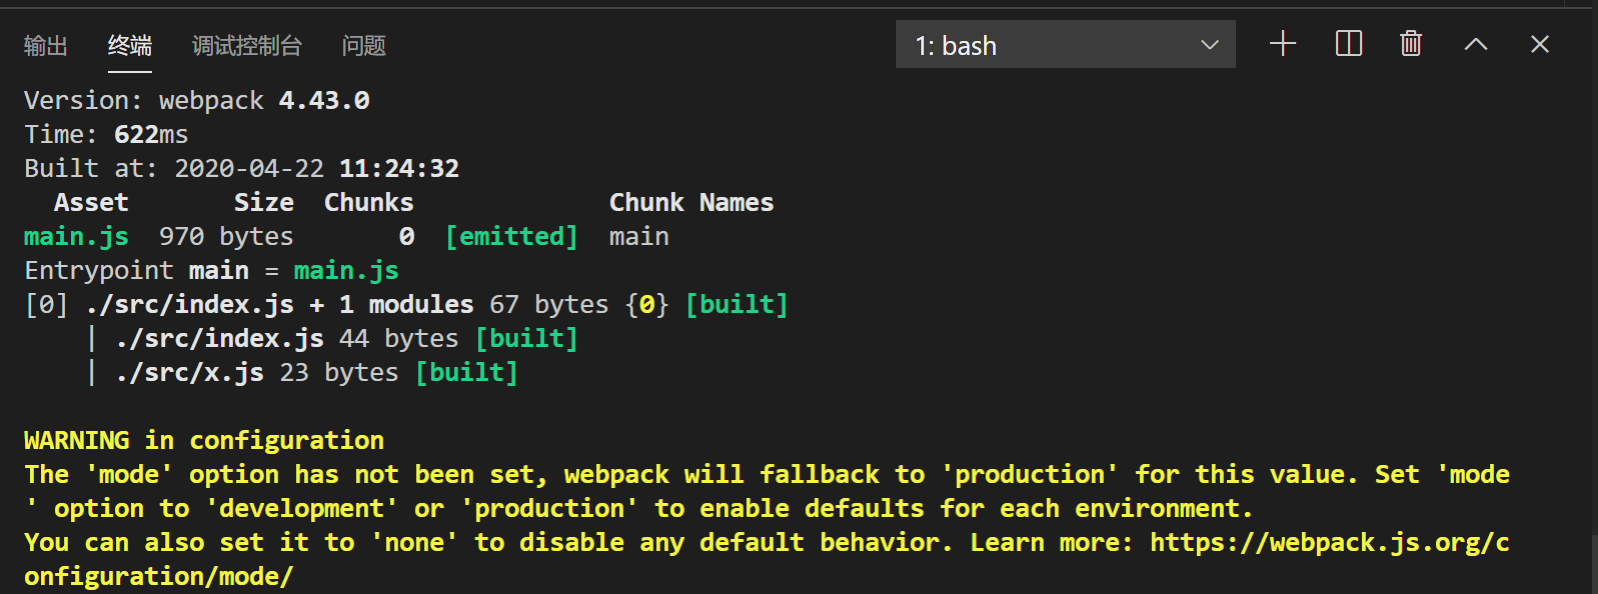The image size is (1598, 594).
Task: Click the 'Asset' column header
Action: (x=91, y=203)
